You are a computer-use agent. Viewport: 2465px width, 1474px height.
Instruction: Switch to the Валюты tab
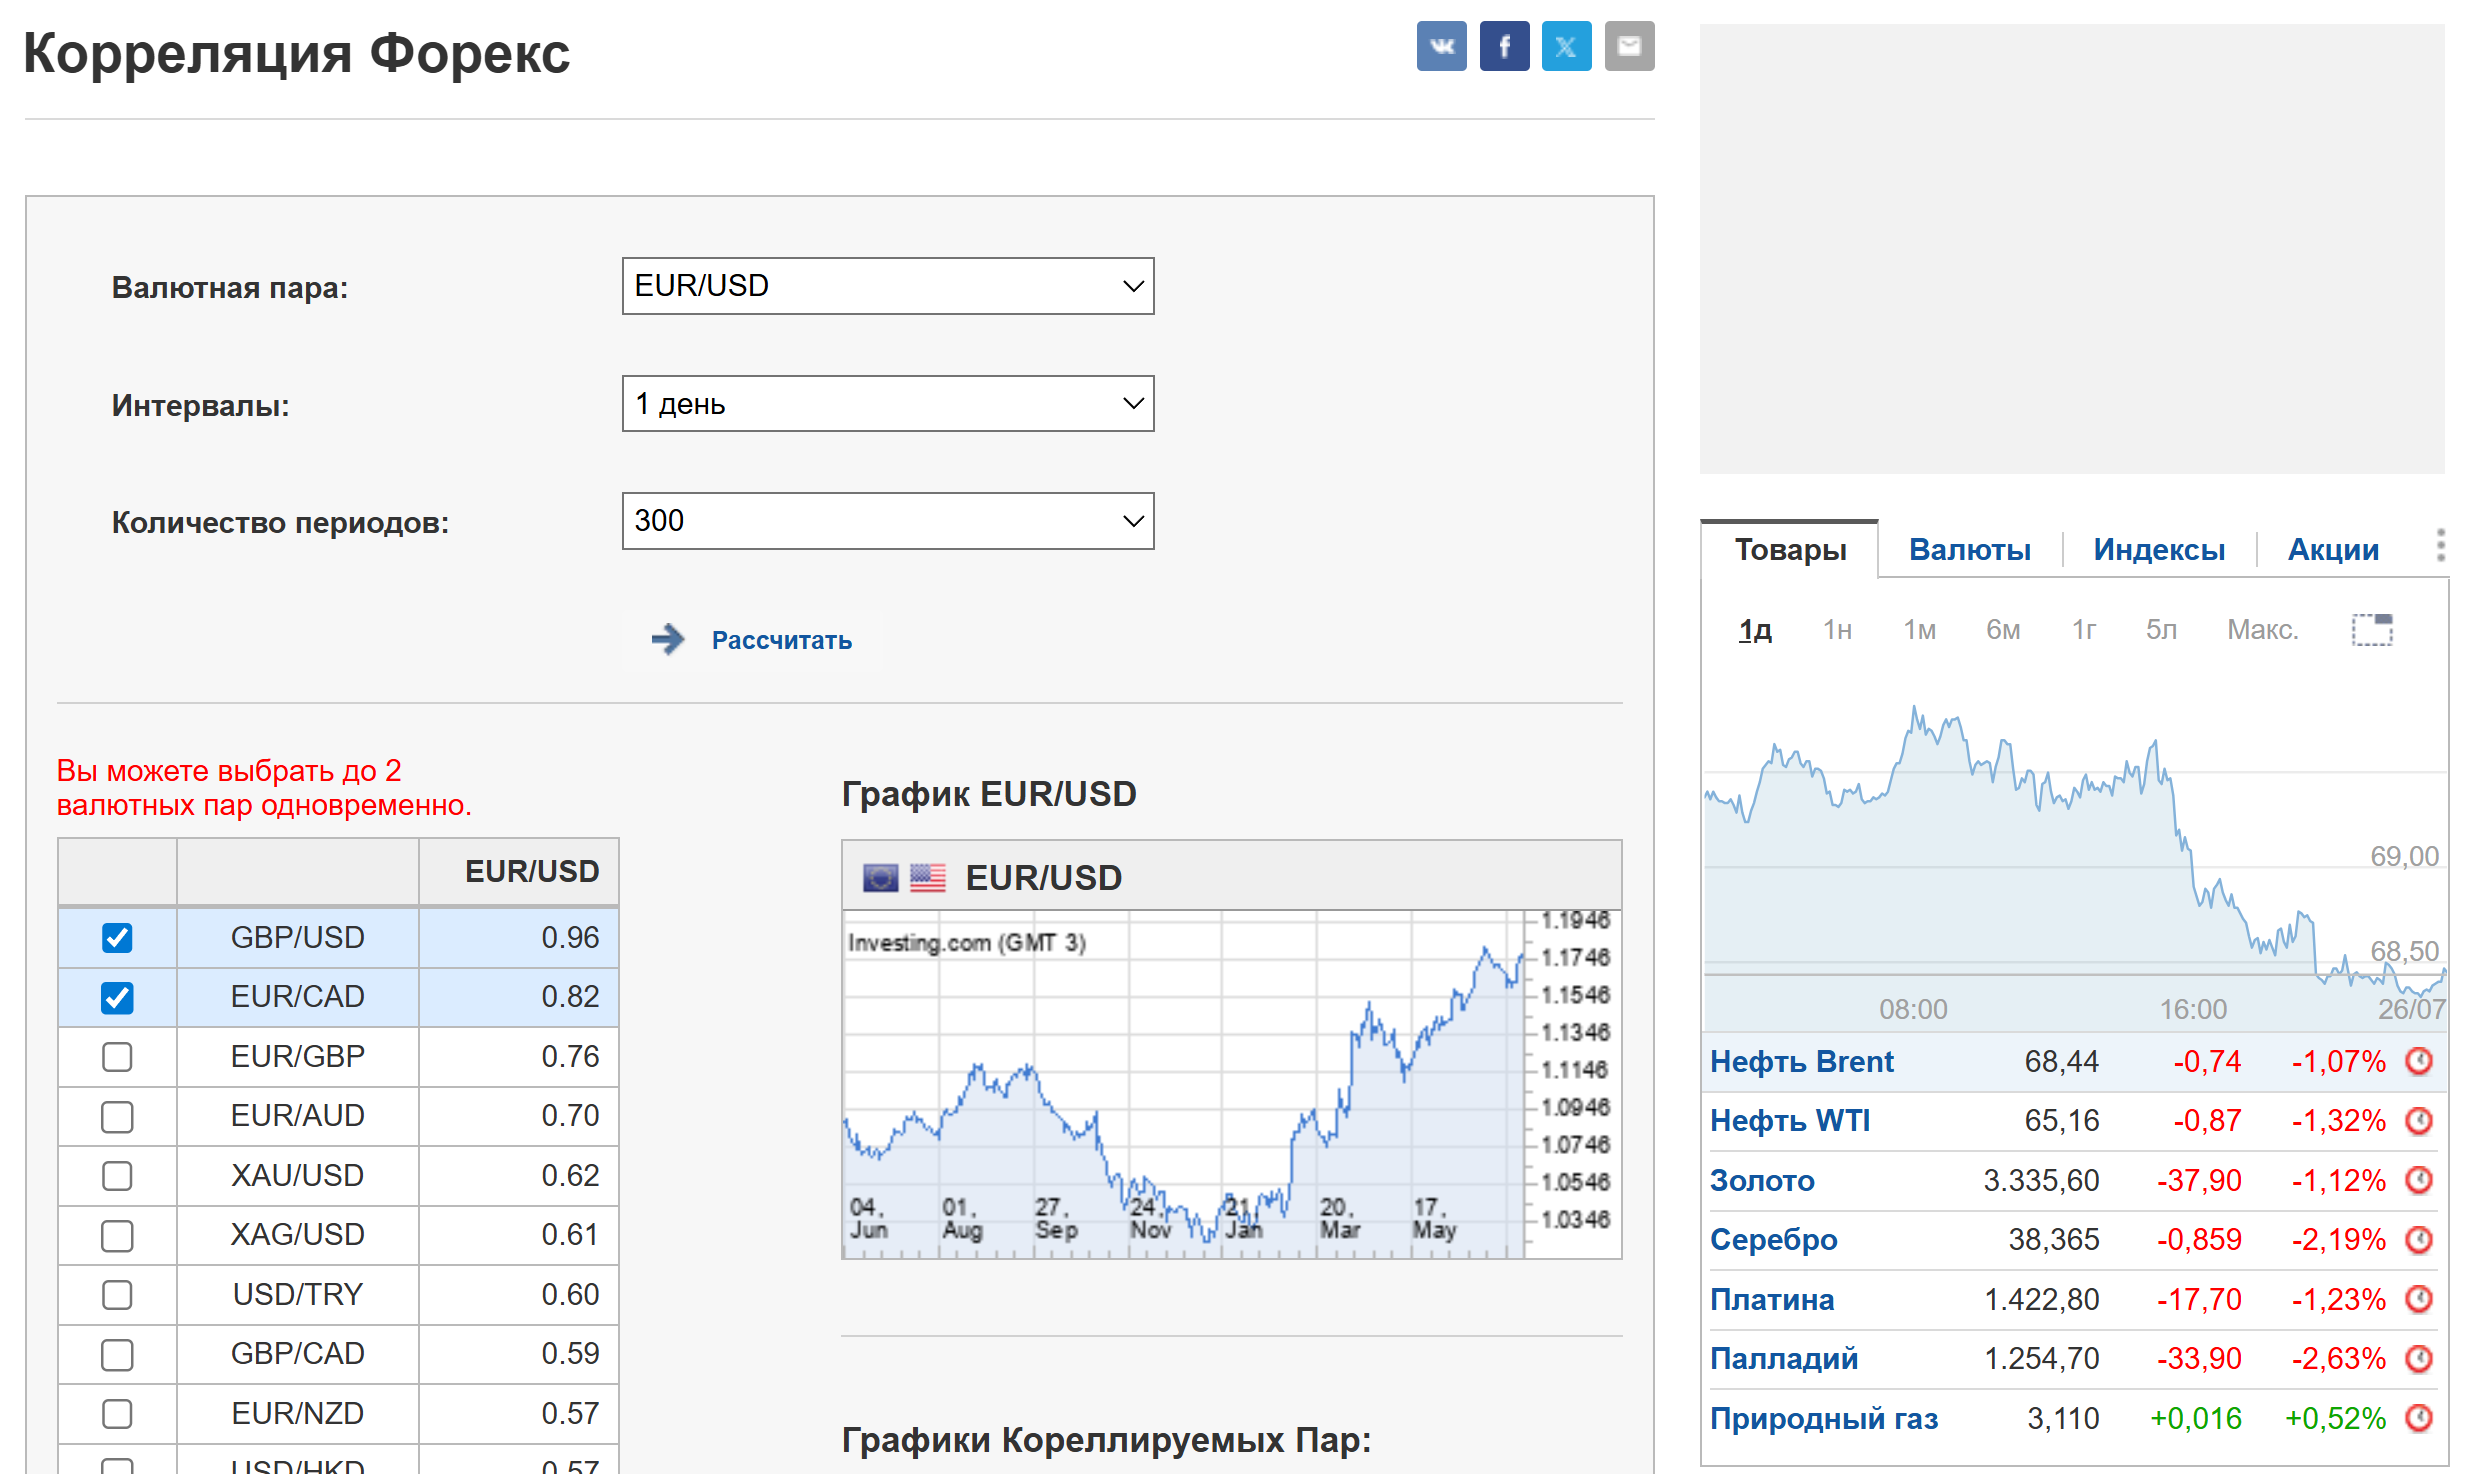tap(1969, 549)
